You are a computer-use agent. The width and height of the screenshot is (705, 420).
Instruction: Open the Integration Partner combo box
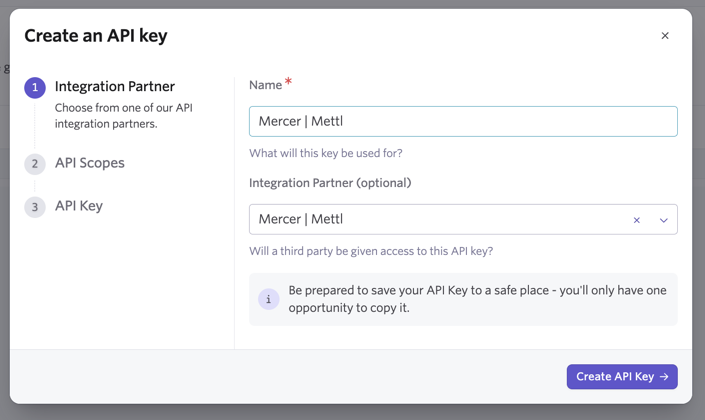(x=463, y=219)
